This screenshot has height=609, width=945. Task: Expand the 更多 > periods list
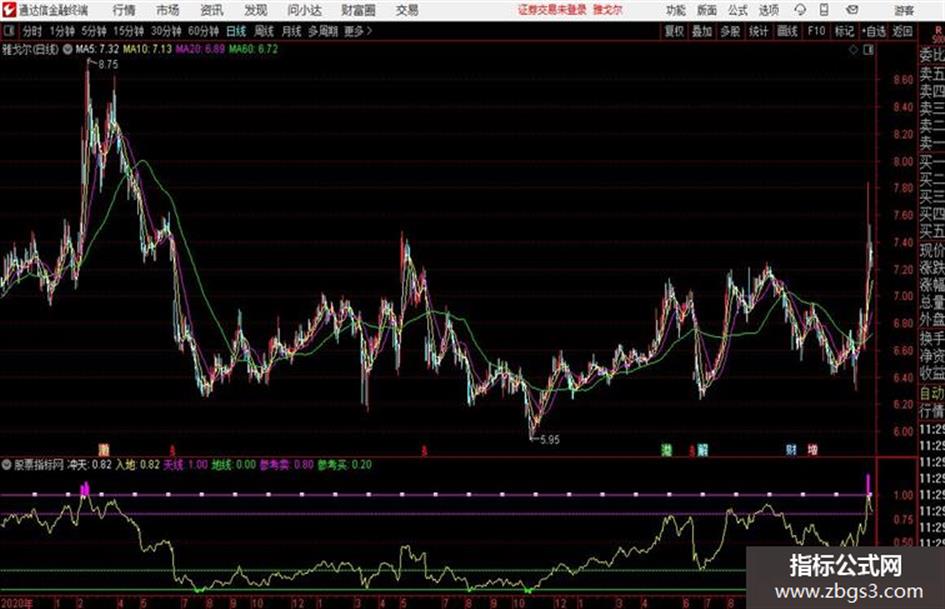point(358,31)
